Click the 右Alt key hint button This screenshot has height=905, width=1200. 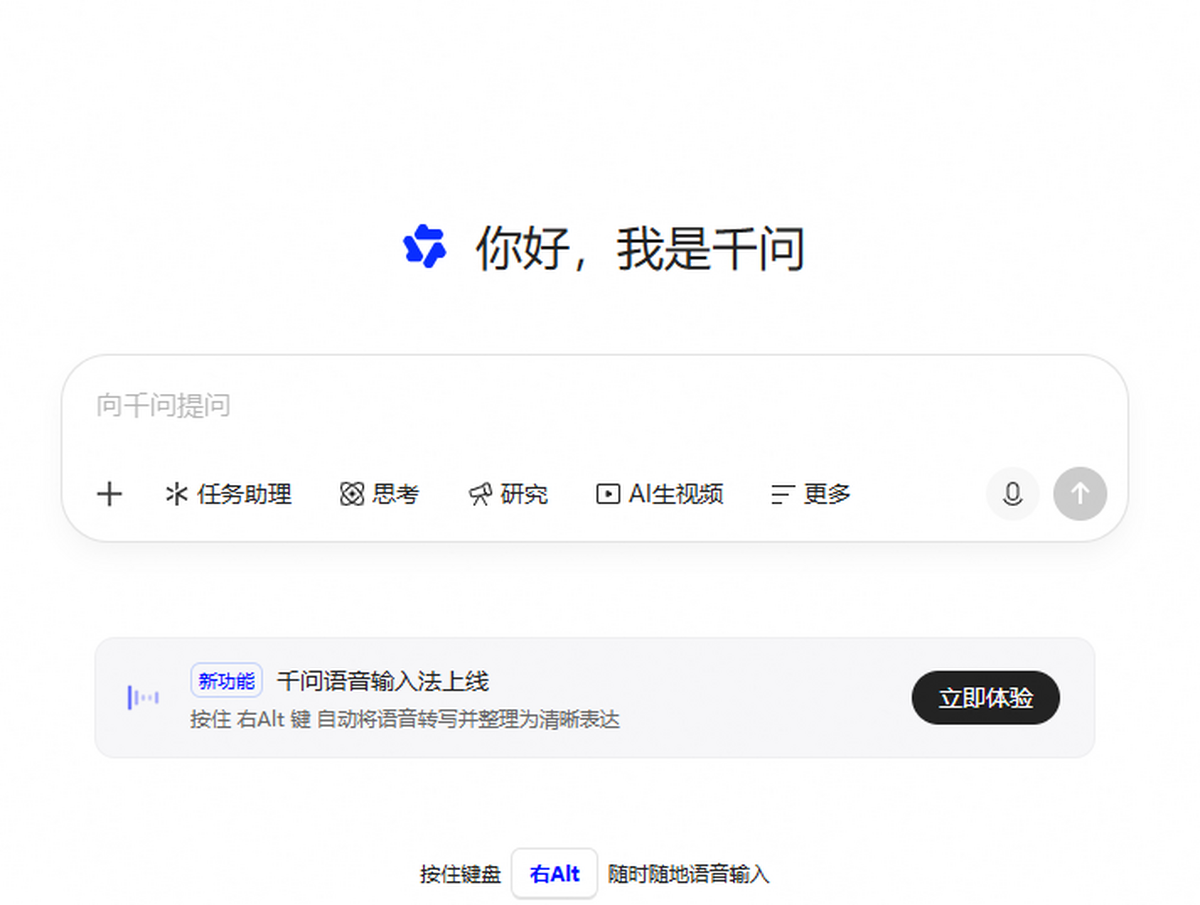554,874
